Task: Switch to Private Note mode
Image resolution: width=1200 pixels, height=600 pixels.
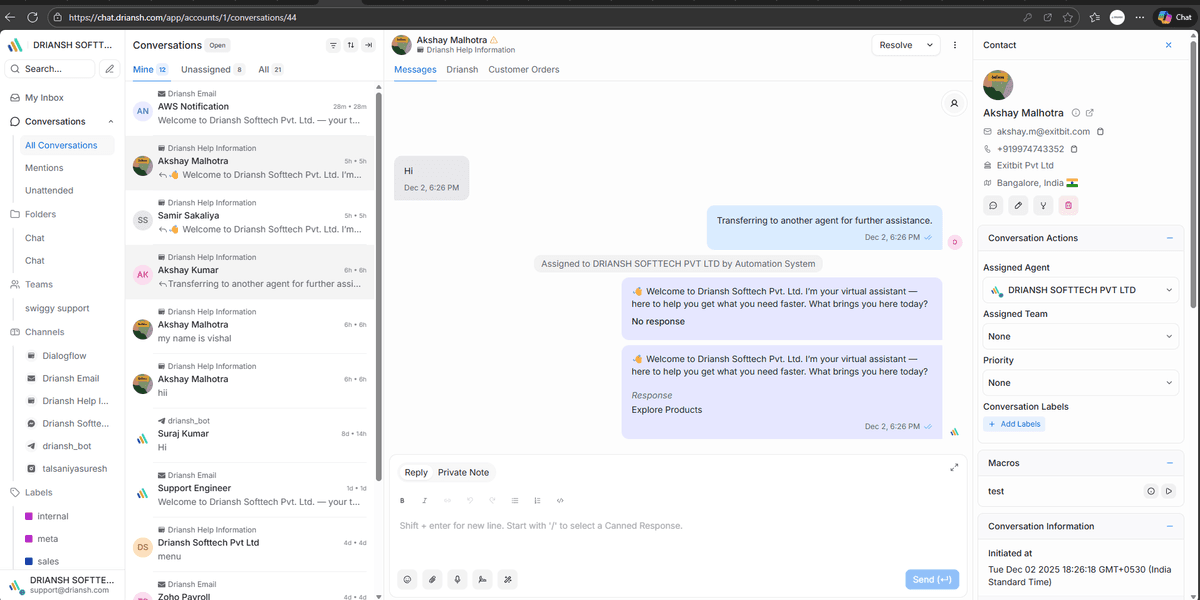Action: (463, 472)
